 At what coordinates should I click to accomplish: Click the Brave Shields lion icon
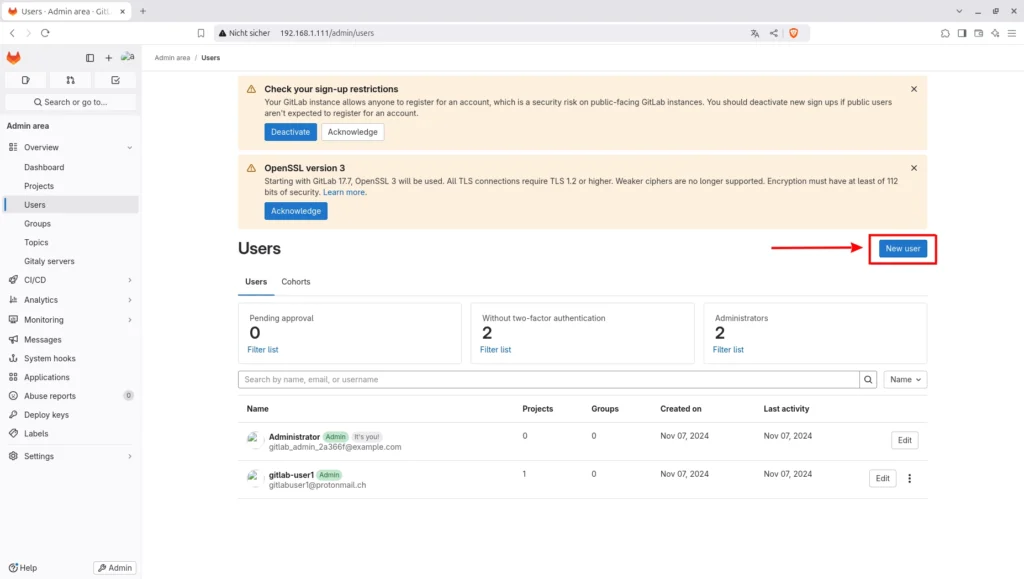point(794,33)
